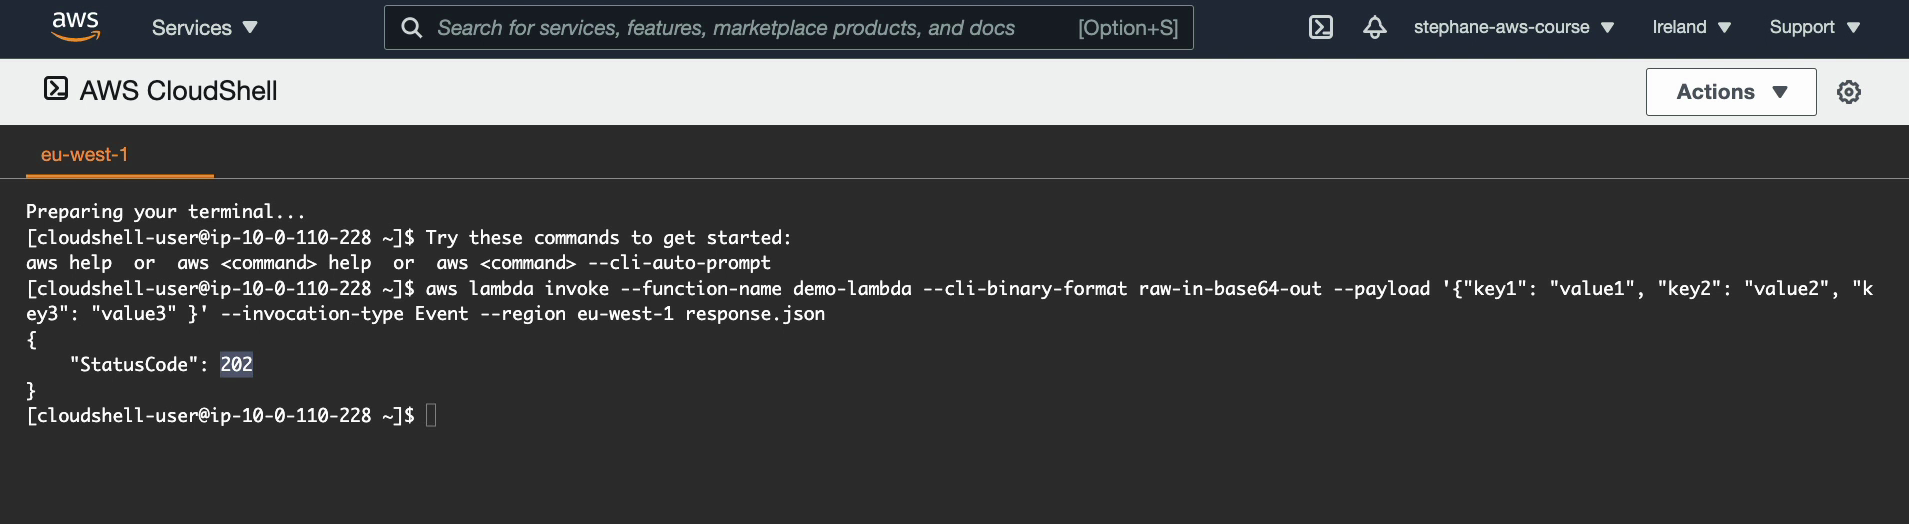Click the terminal prompt cursor
This screenshot has height=524, width=1909.
pos(431,415)
